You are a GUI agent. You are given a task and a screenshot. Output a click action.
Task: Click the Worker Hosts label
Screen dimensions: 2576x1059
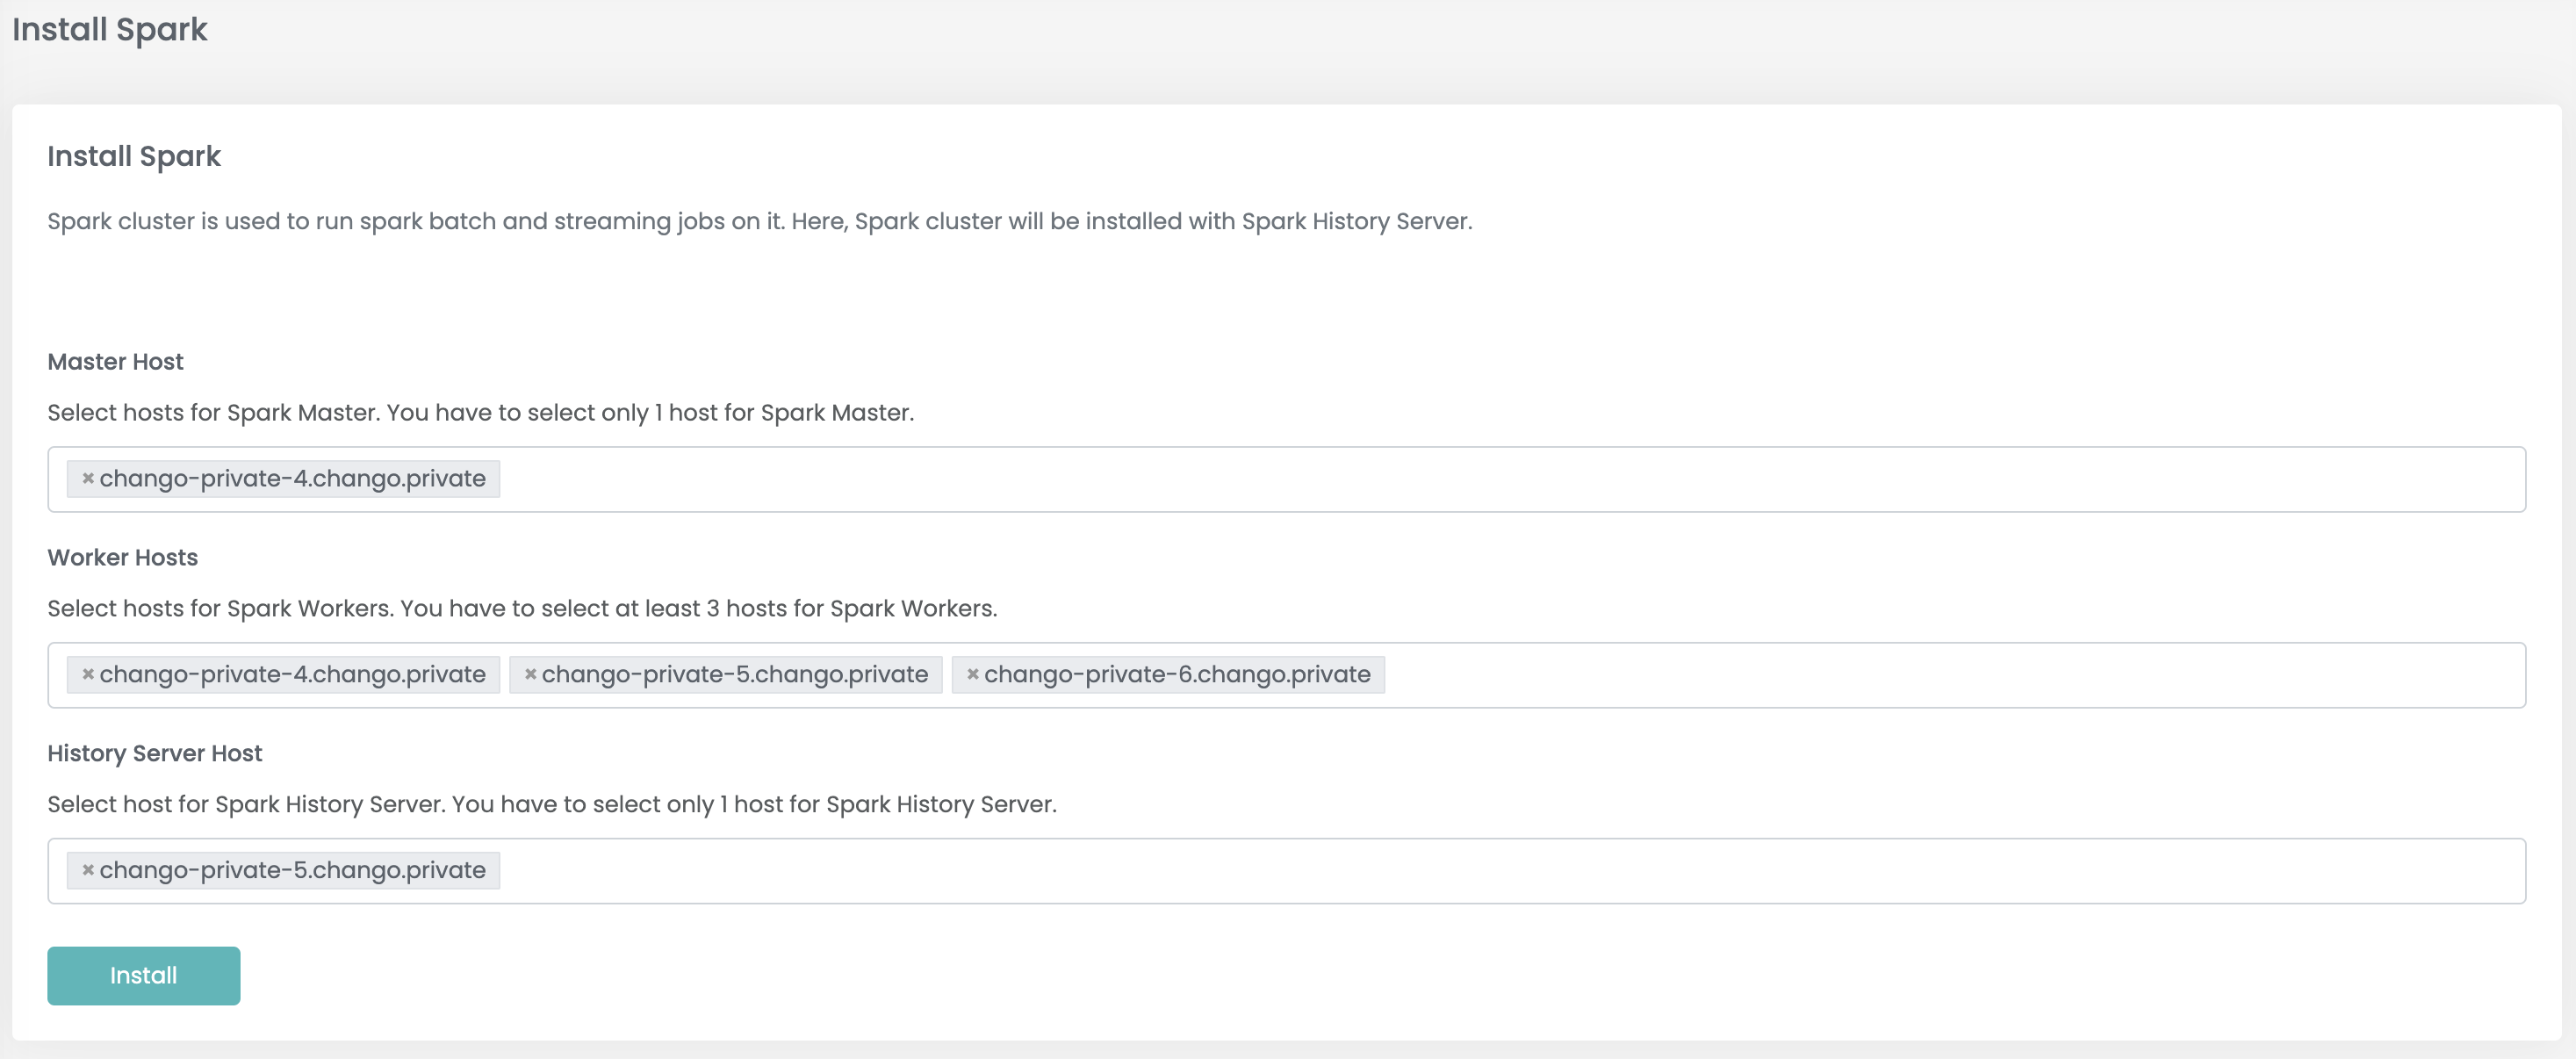(x=122, y=558)
